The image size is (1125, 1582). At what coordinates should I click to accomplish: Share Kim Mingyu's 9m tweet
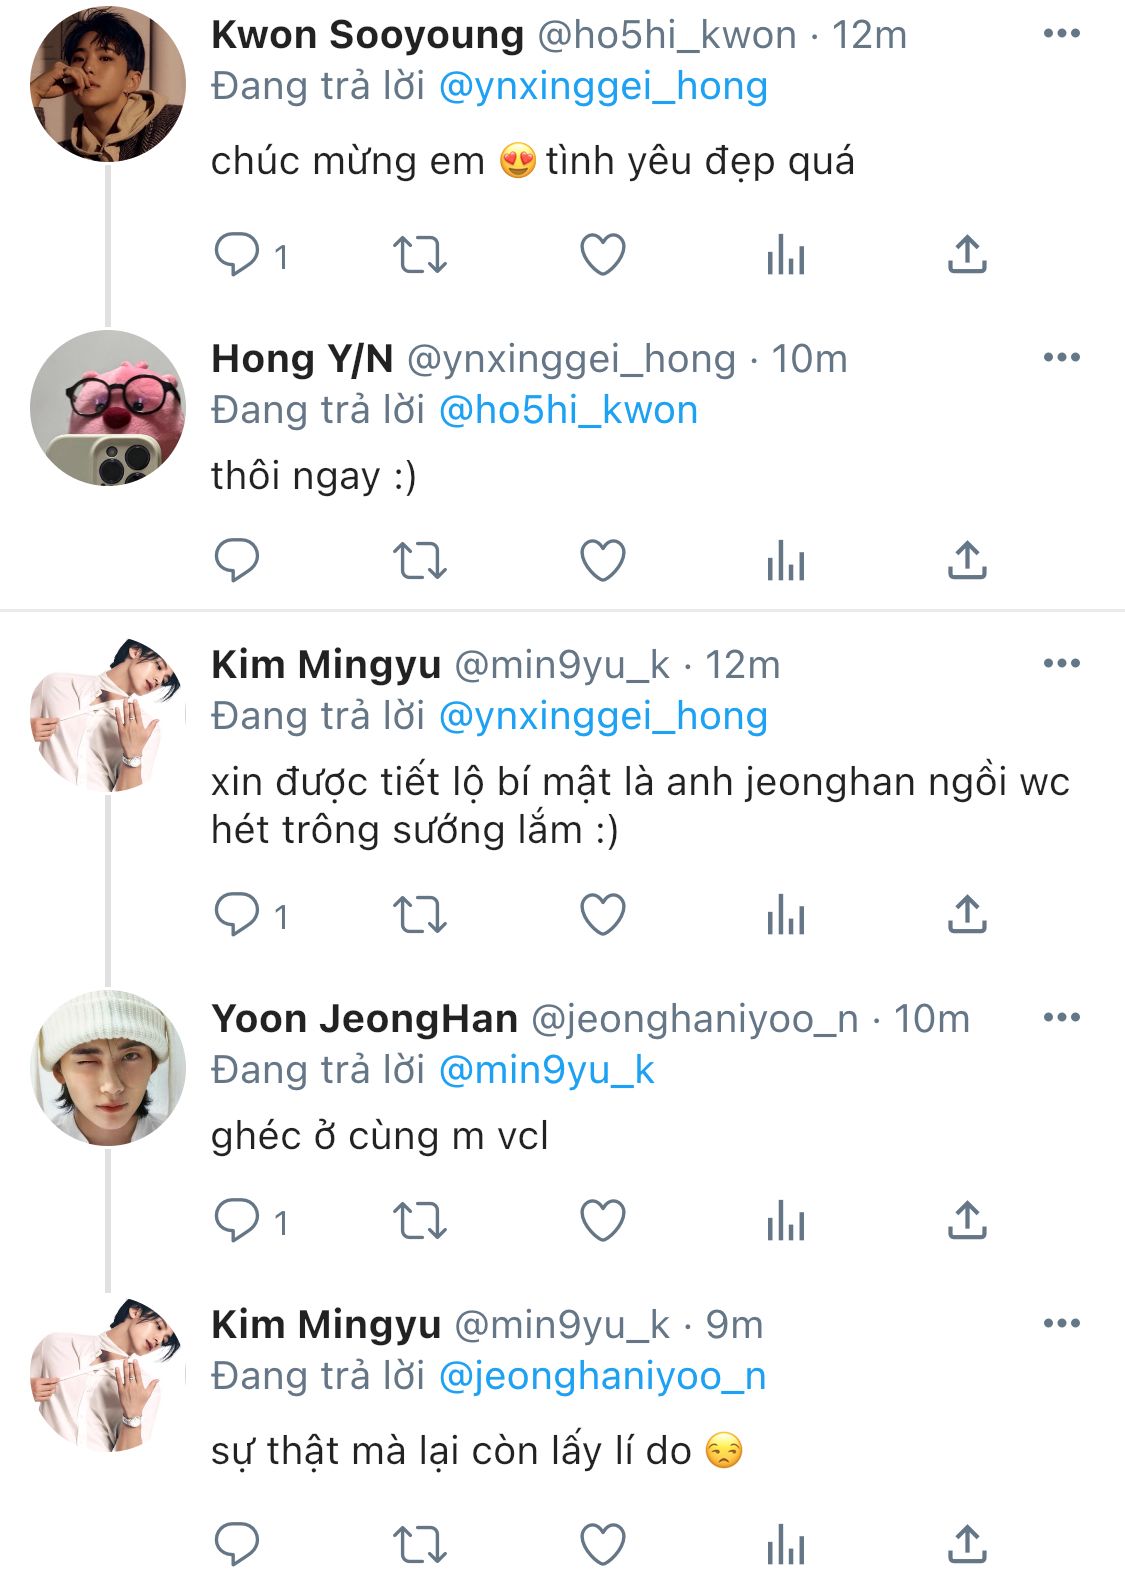967,1544
